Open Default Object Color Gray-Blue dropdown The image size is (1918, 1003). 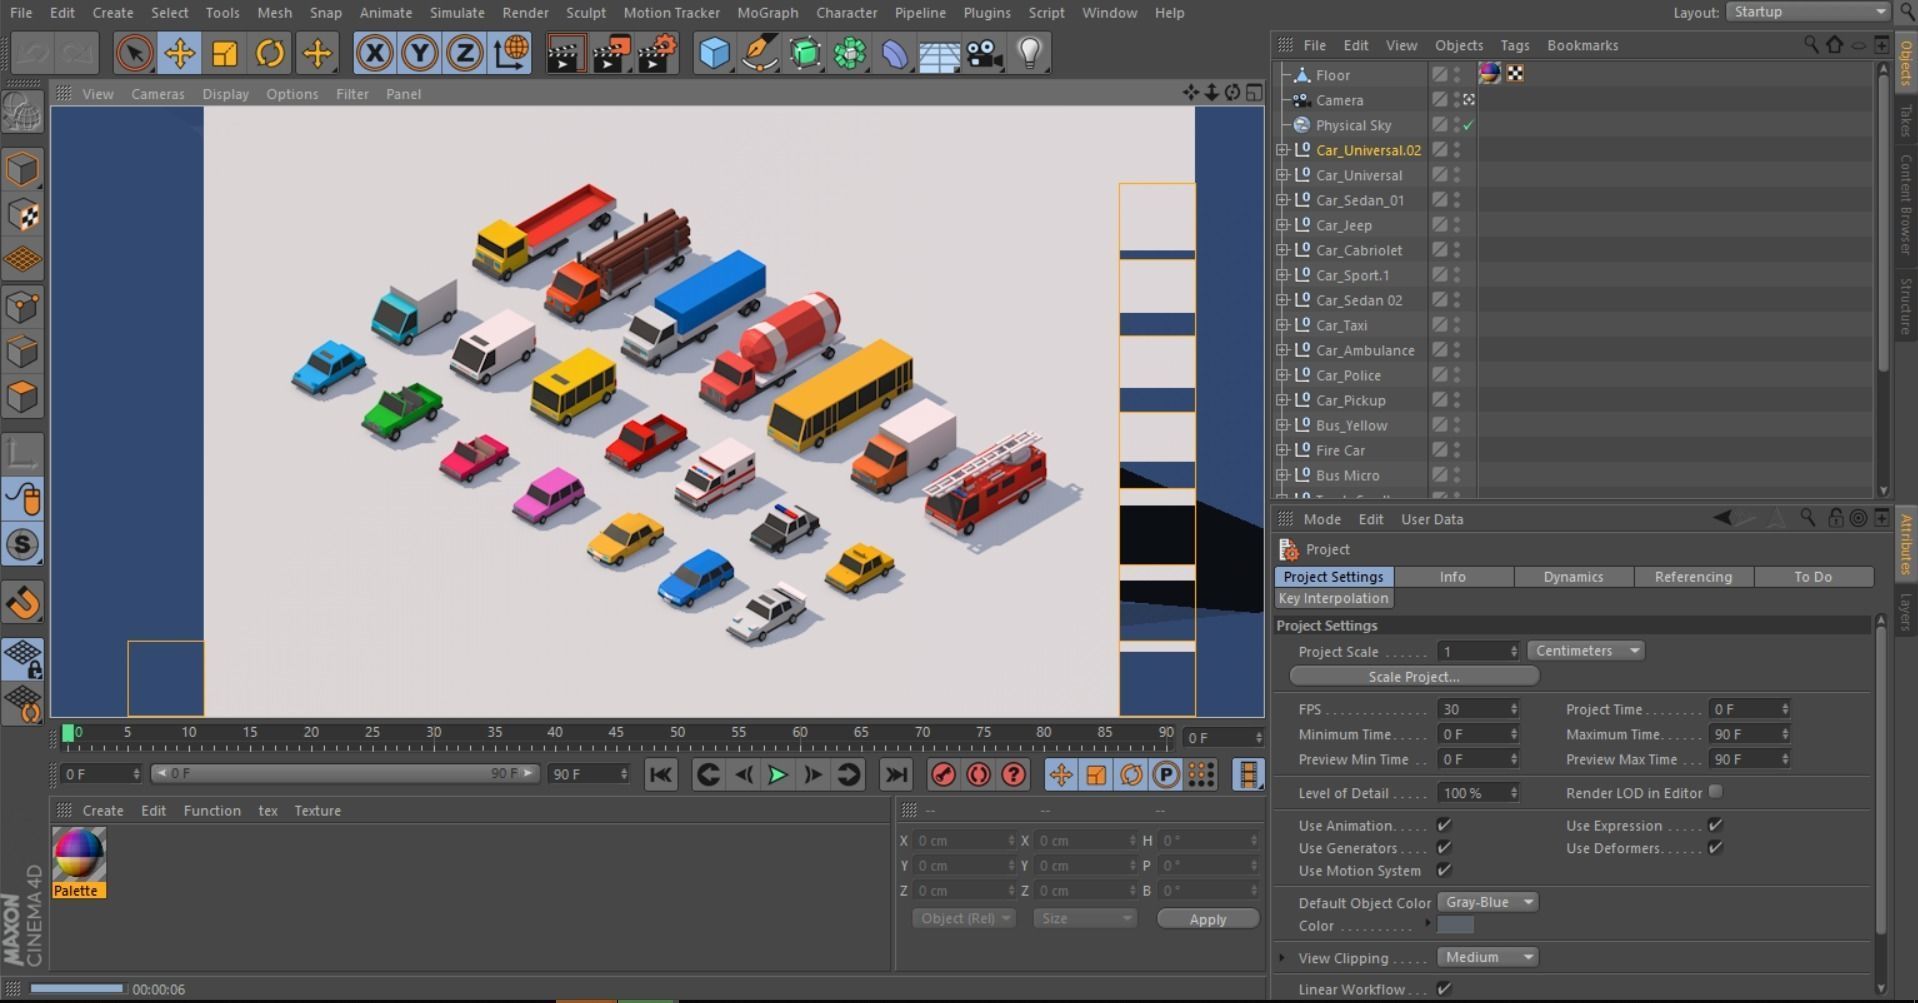pos(1487,902)
